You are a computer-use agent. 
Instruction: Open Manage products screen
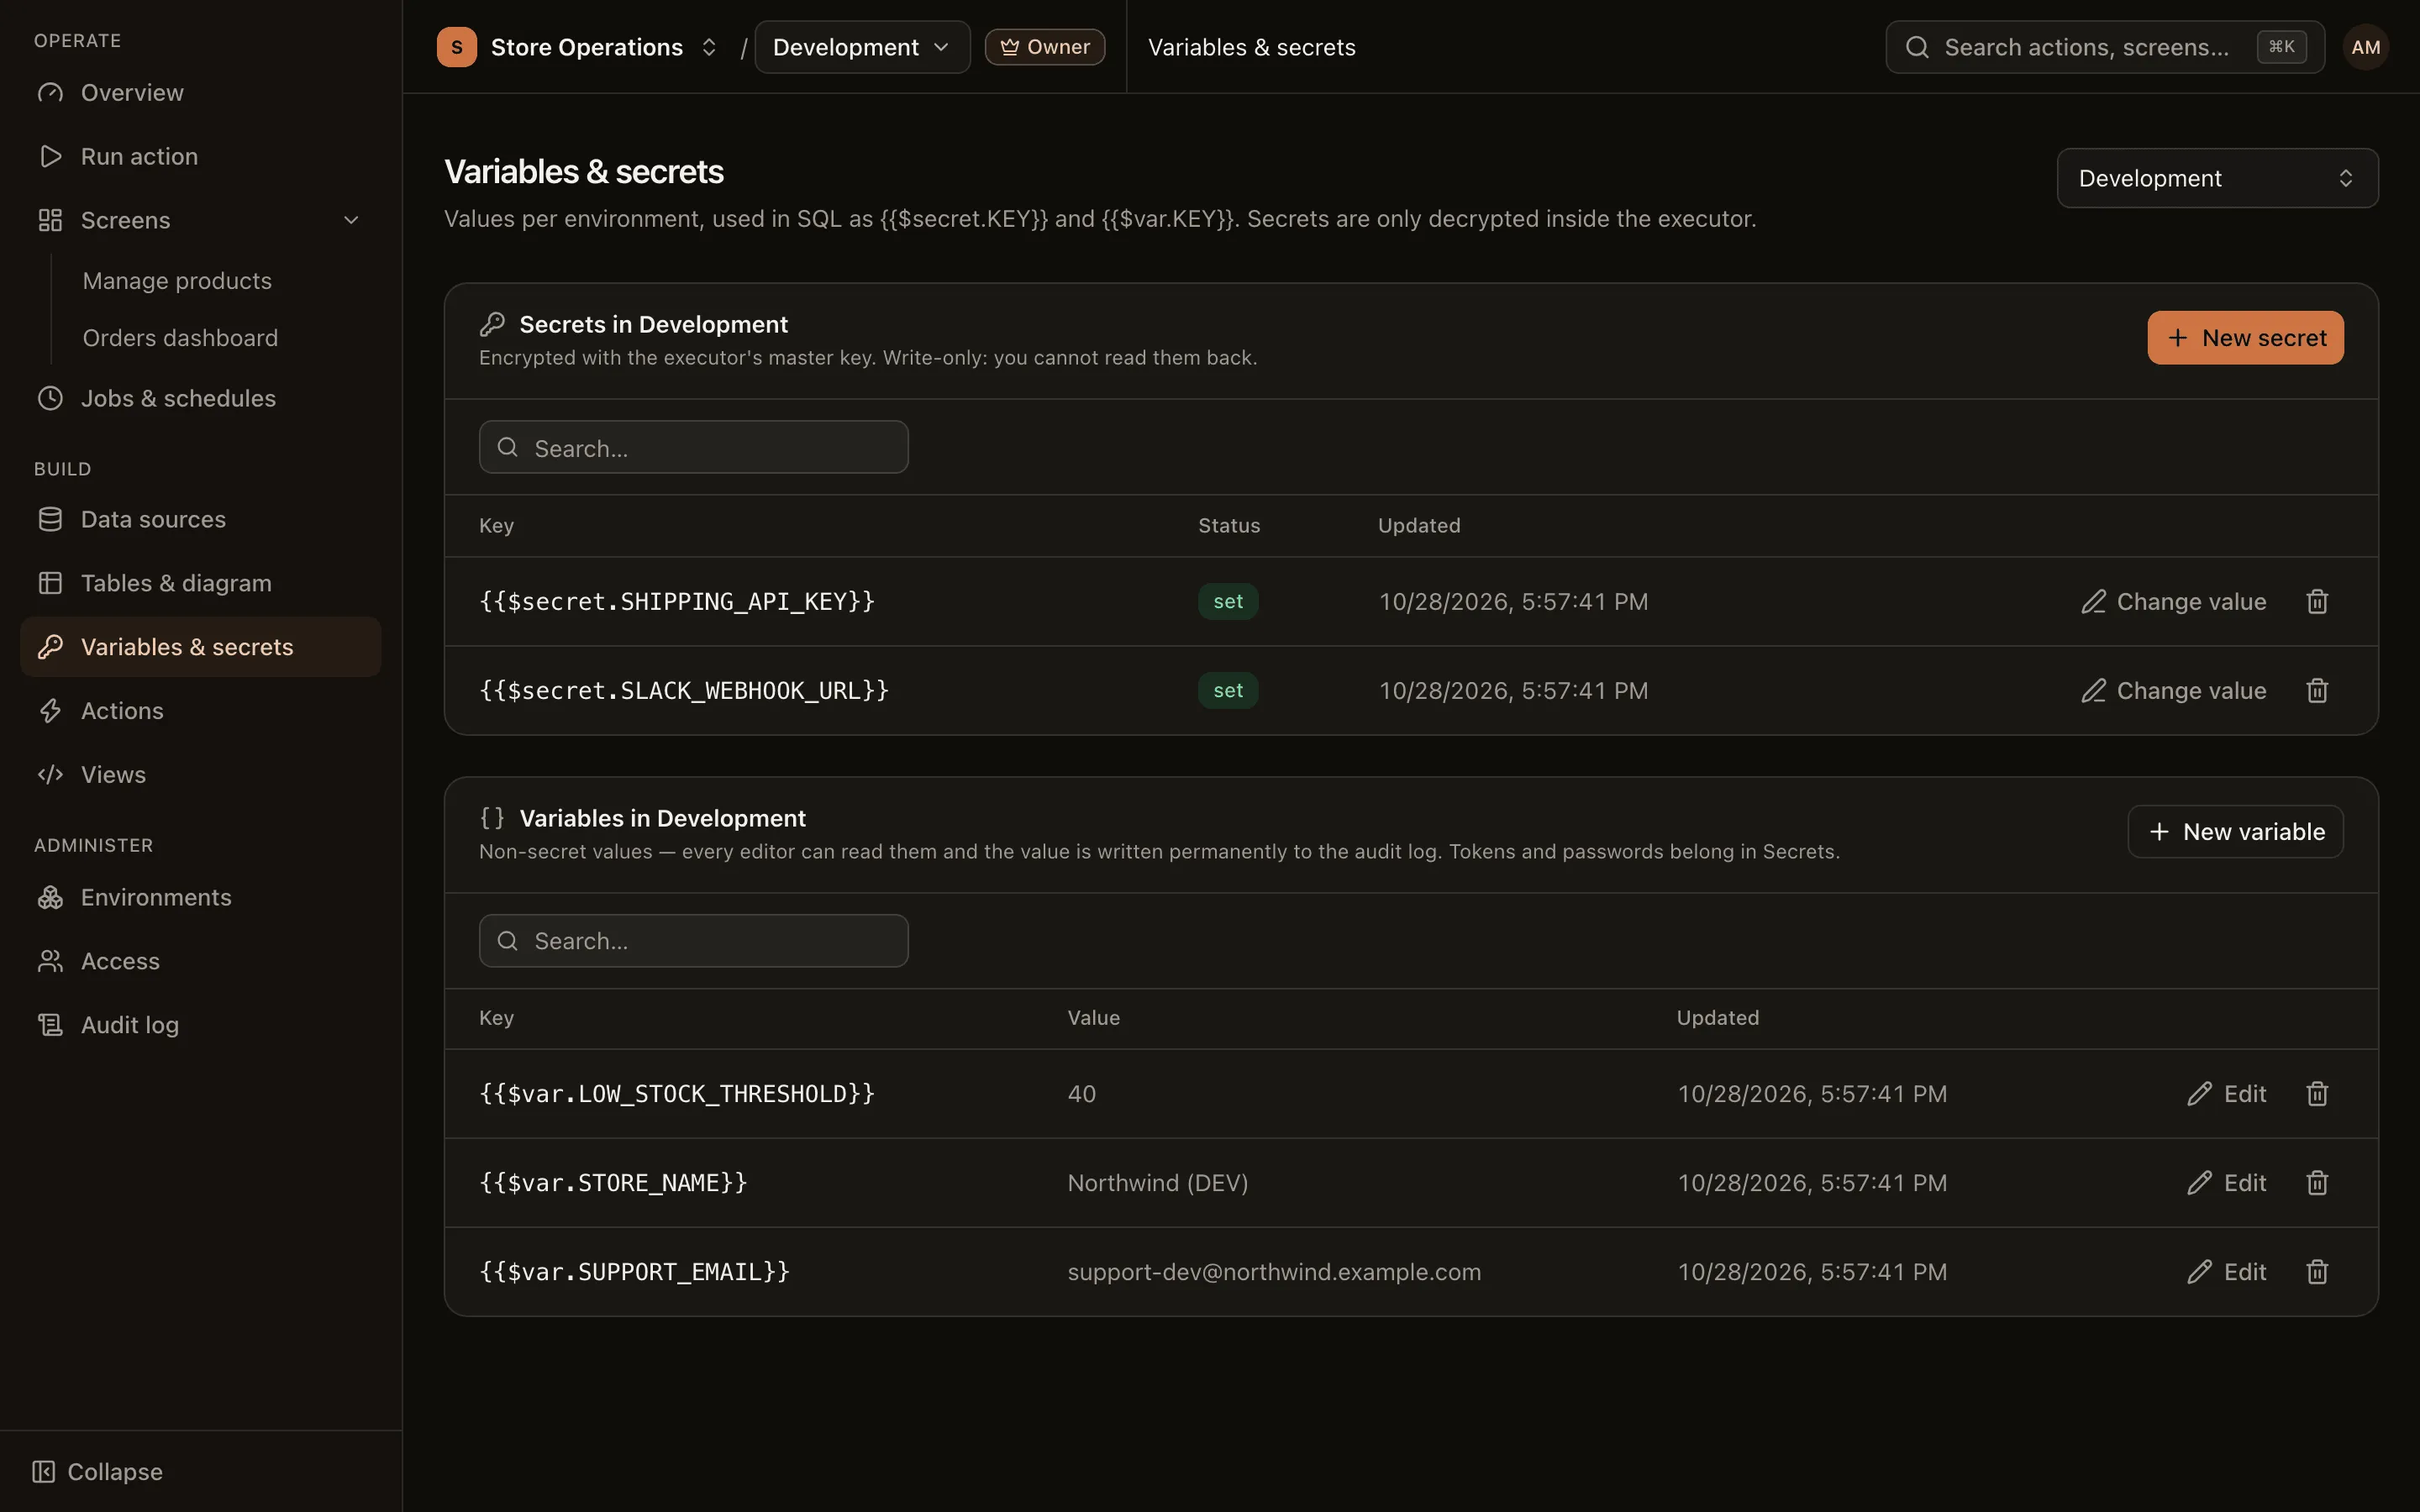177,281
